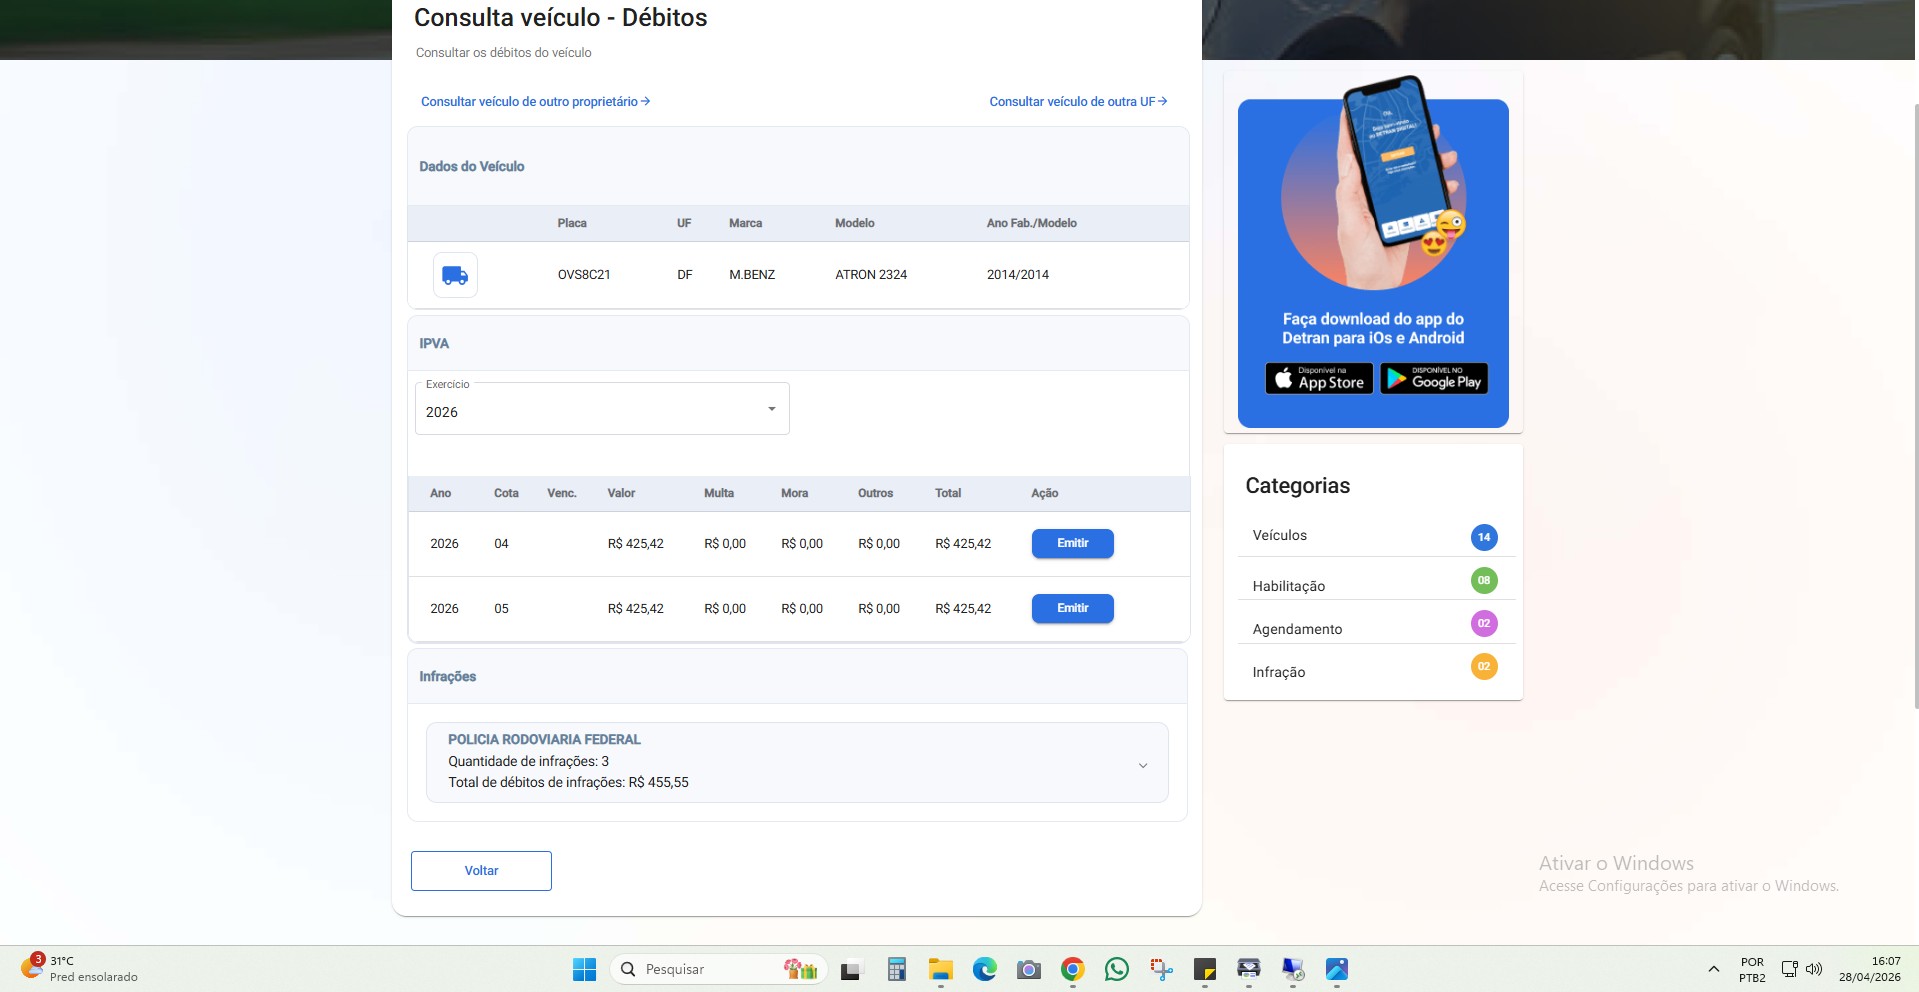This screenshot has width=1919, height=992.
Task: Click the blue truck vehicle icon
Action: point(455,275)
